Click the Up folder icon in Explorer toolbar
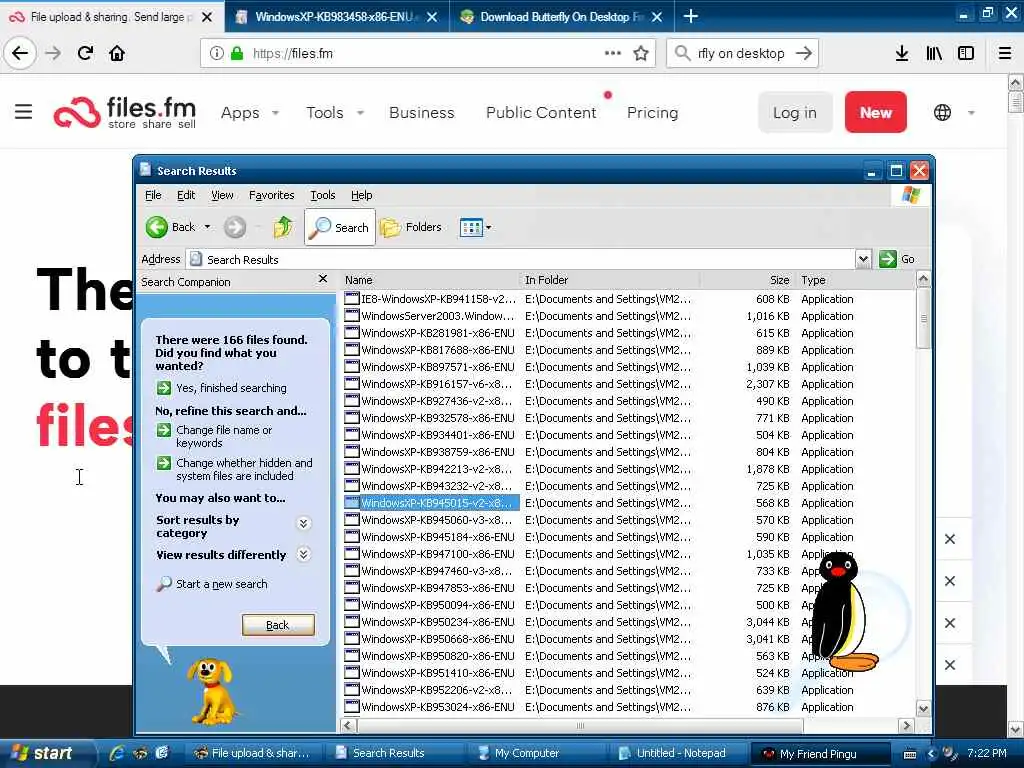Viewport: 1024px width, 768px height. point(283,227)
